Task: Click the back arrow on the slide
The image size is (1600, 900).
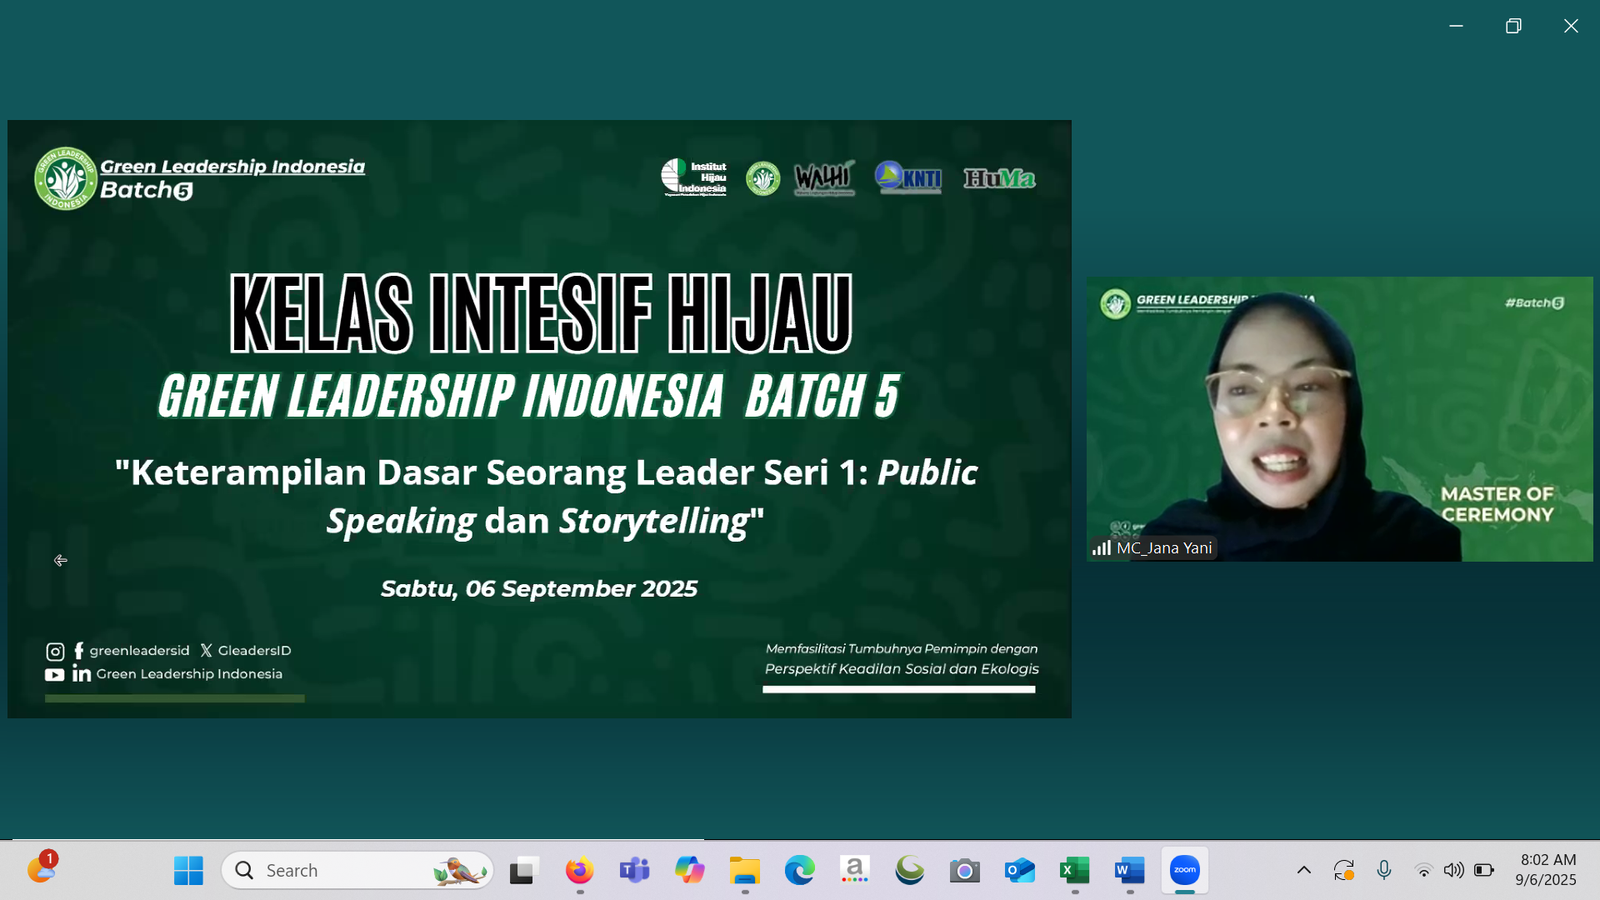Action: pyautogui.click(x=61, y=561)
